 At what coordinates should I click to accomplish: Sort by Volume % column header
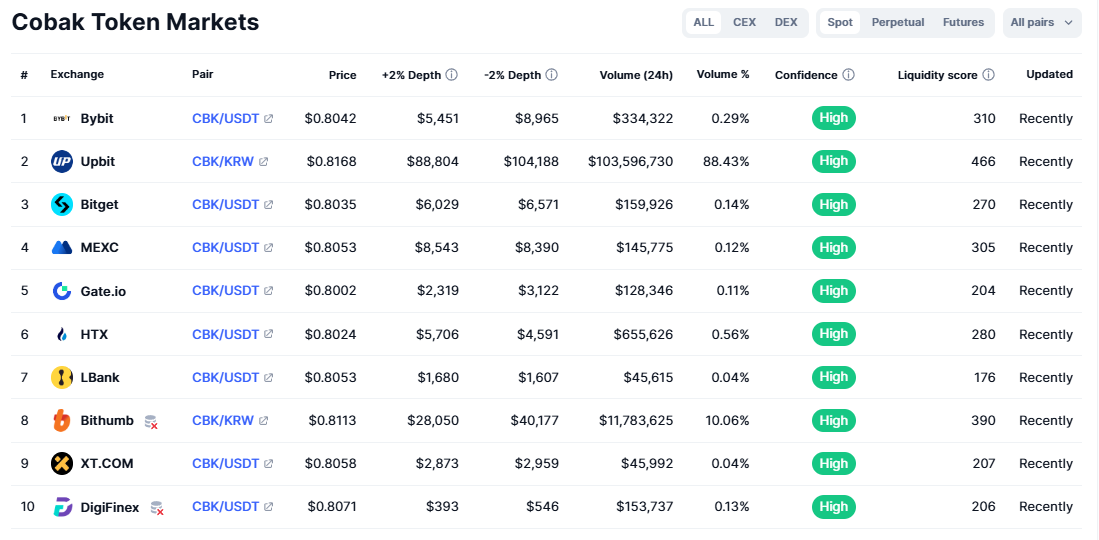click(723, 74)
